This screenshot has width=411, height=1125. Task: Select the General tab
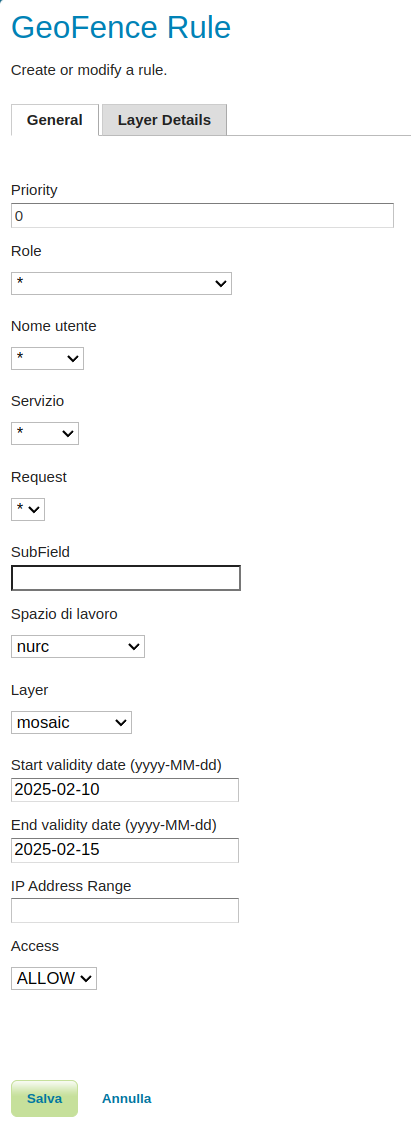(55, 120)
